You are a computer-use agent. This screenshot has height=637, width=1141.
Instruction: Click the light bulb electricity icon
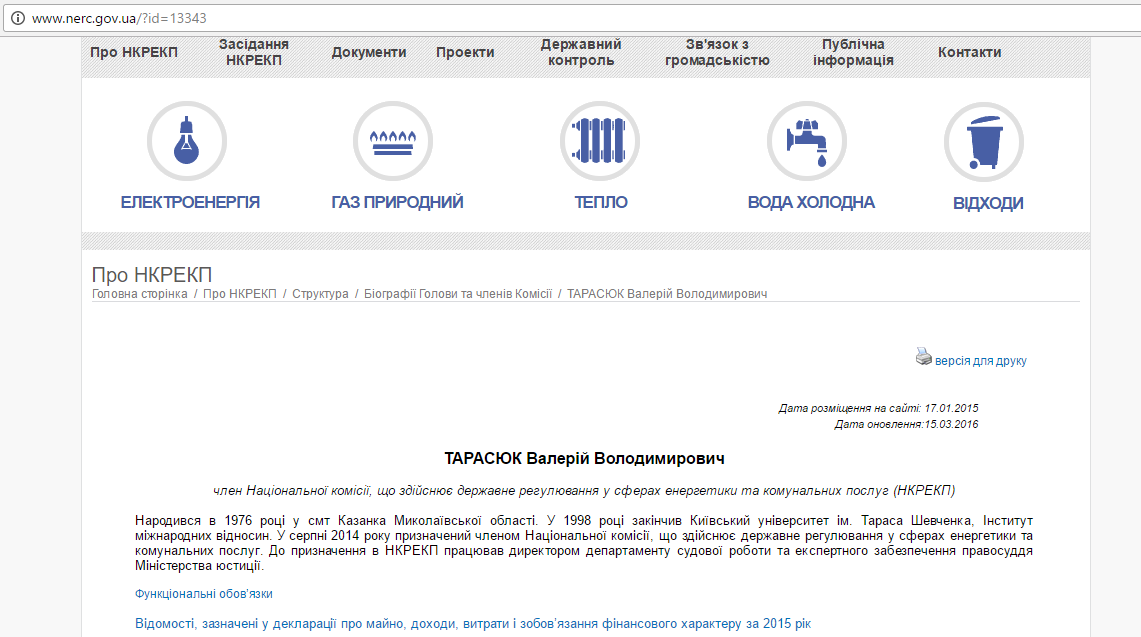point(187,141)
